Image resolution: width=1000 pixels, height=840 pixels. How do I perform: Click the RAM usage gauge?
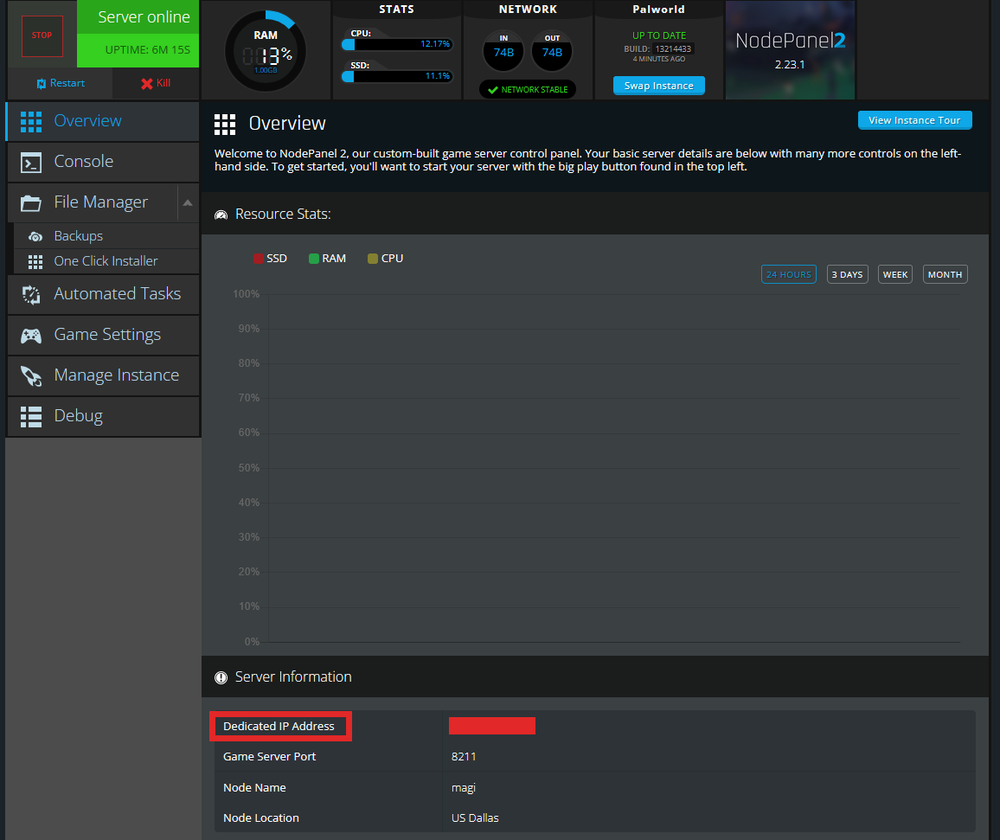(x=265, y=48)
